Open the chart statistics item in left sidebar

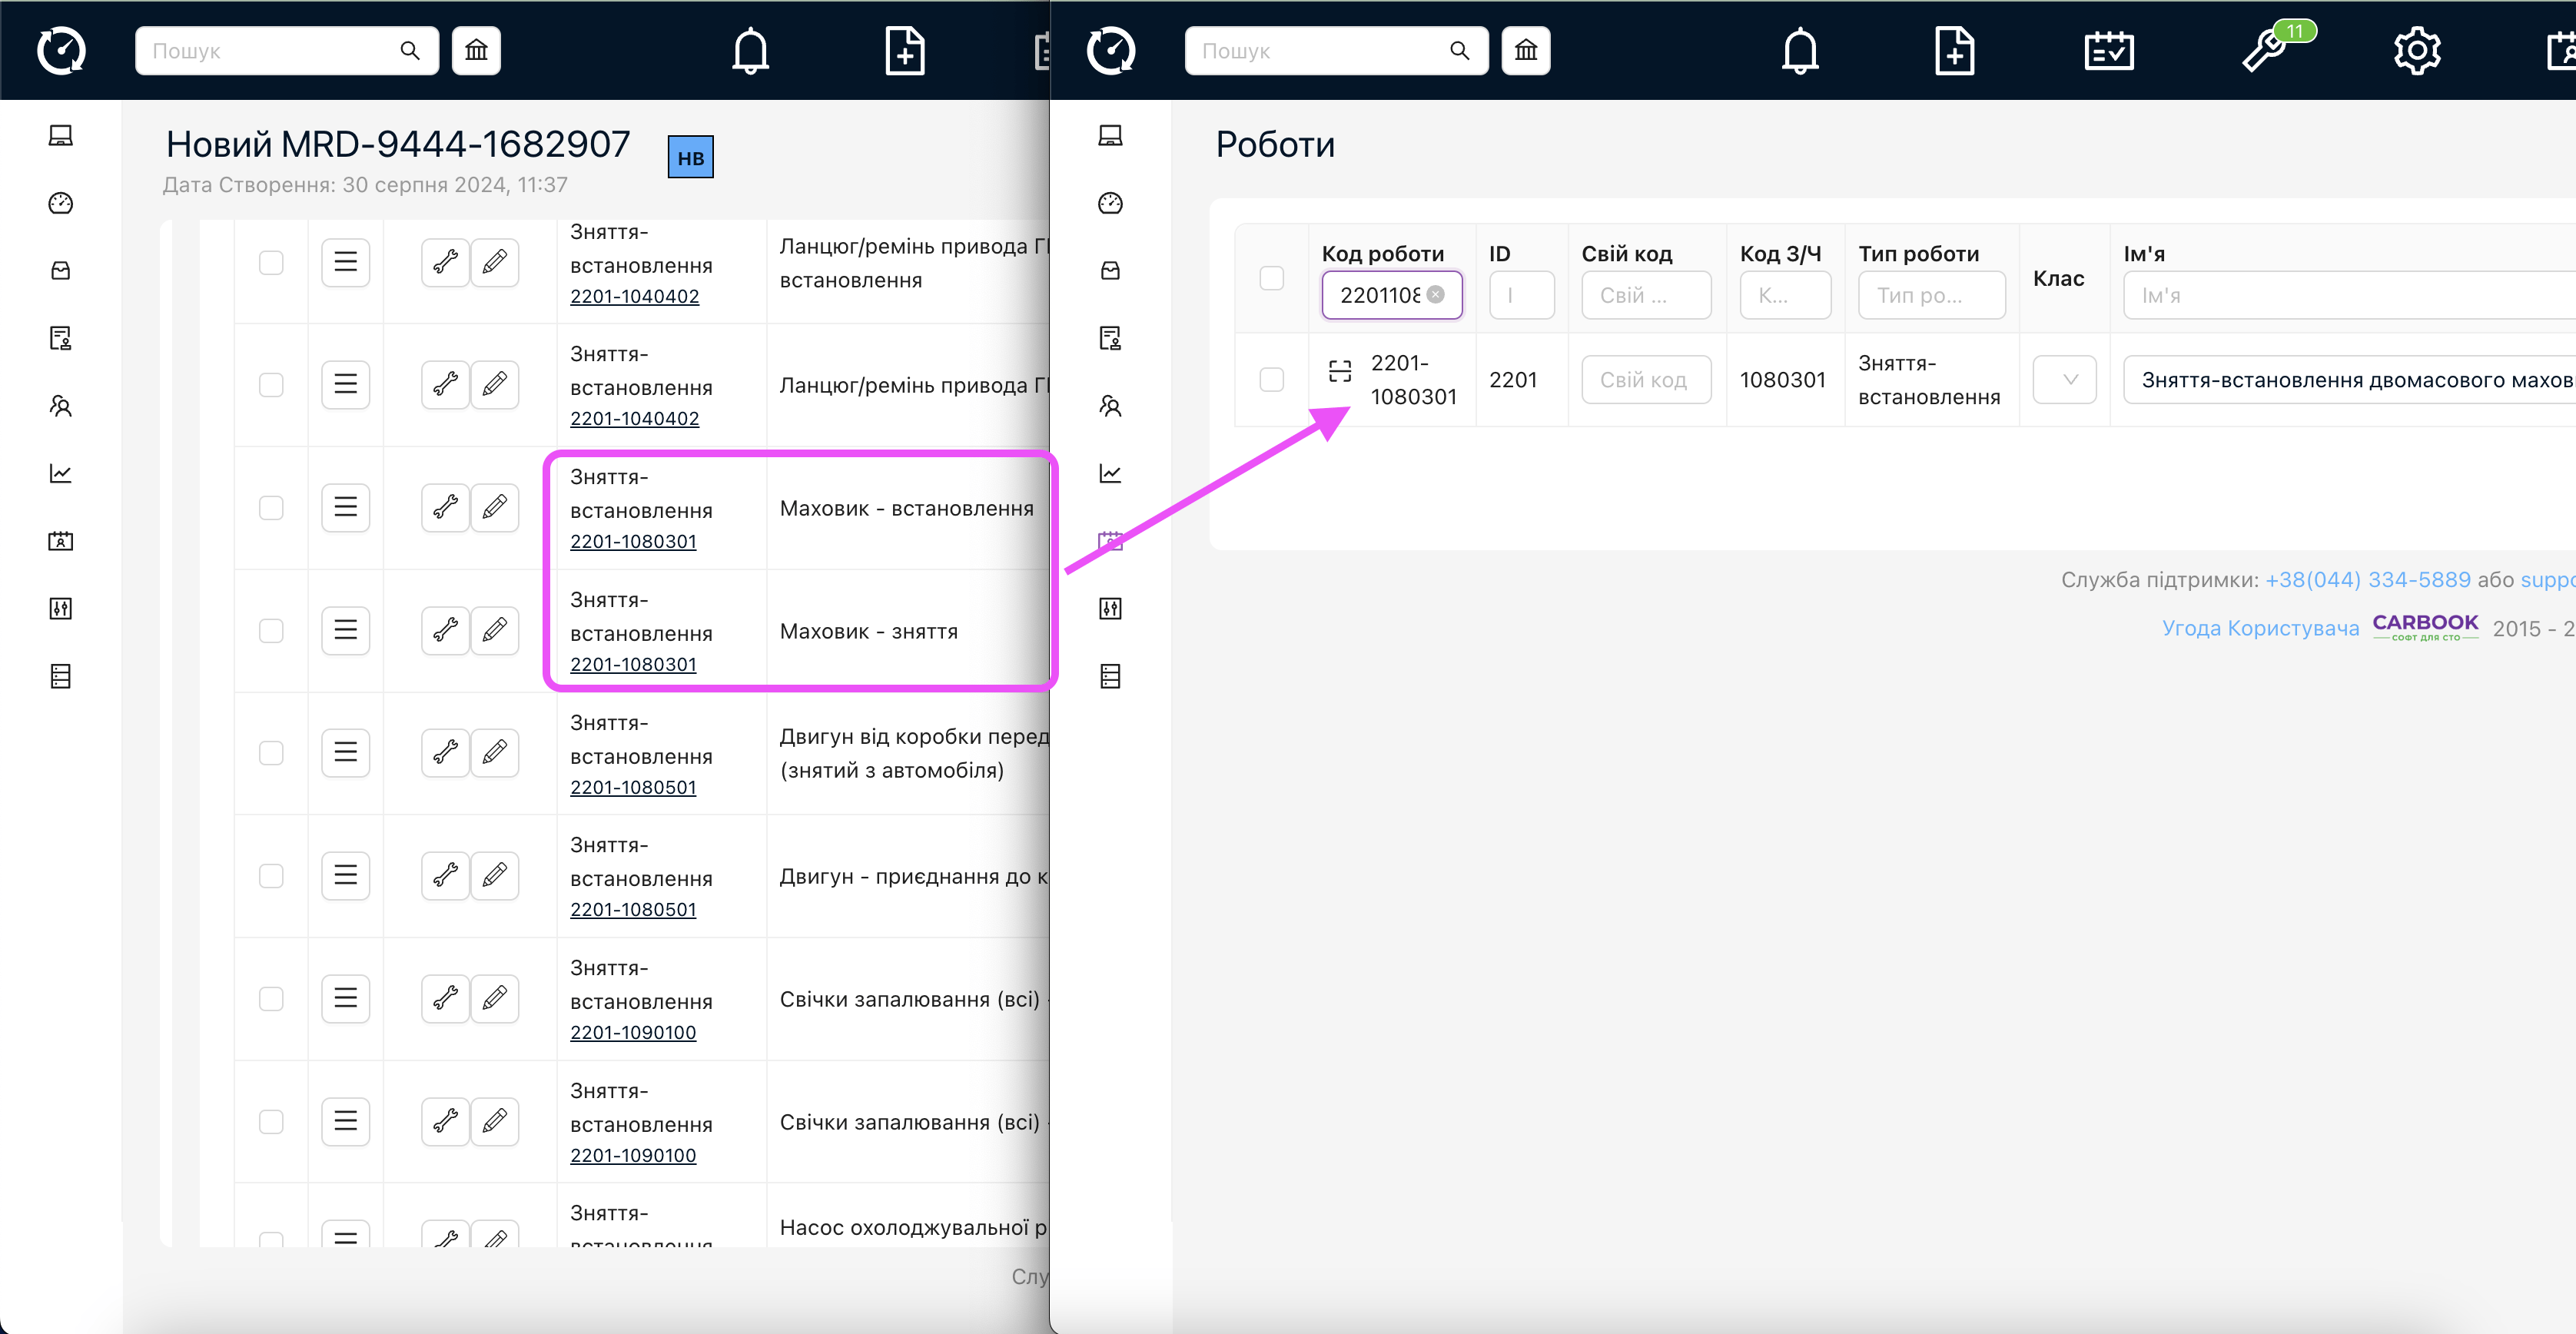pos(61,473)
